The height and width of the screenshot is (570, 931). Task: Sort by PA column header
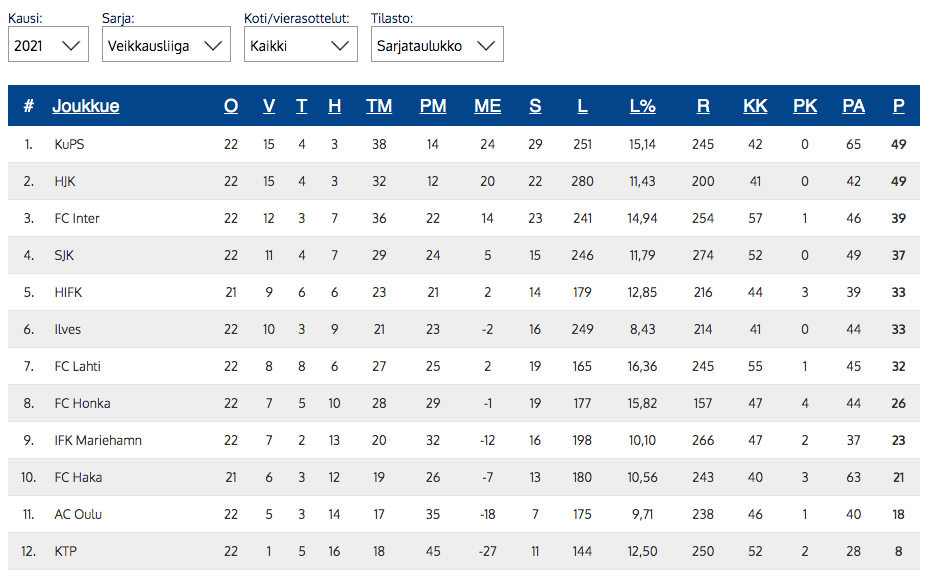(x=853, y=106)
